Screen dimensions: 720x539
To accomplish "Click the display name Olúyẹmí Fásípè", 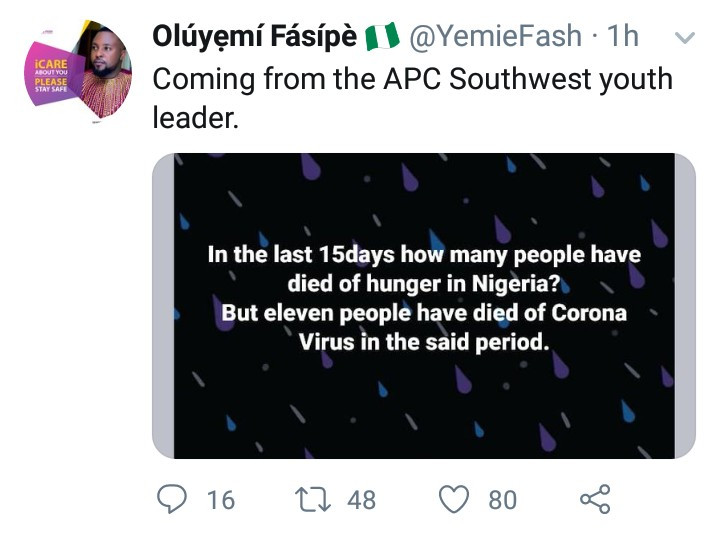I will [254, 36].
